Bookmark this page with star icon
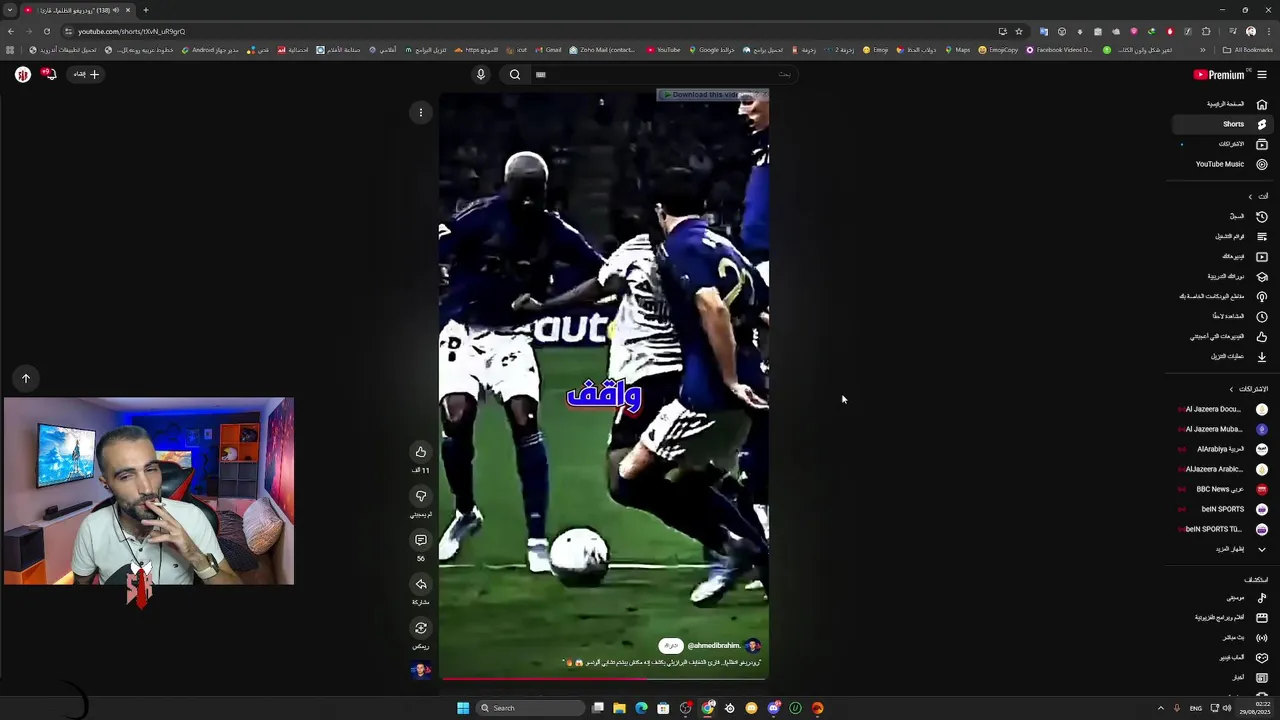 pos(1018,31)
